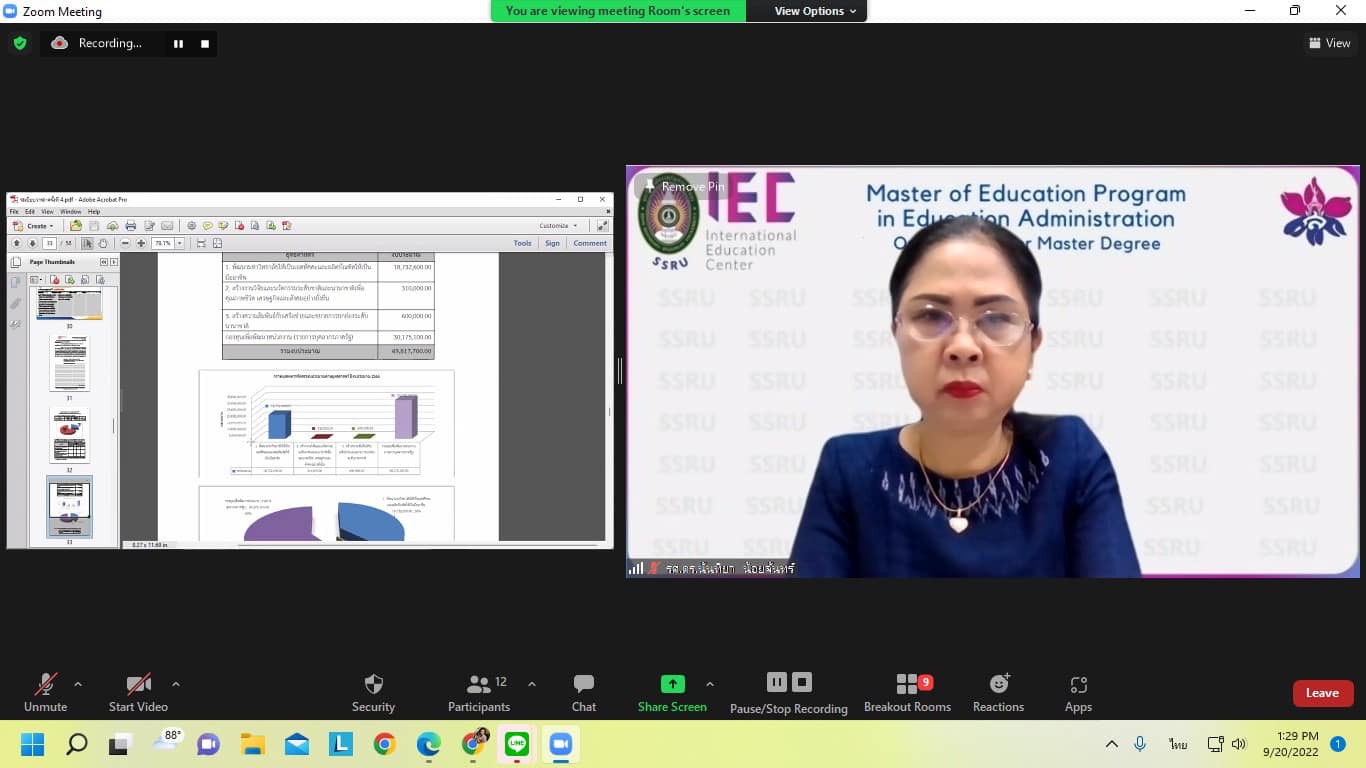
Task: Open the Security shield options
Action: tap(373, 692)
